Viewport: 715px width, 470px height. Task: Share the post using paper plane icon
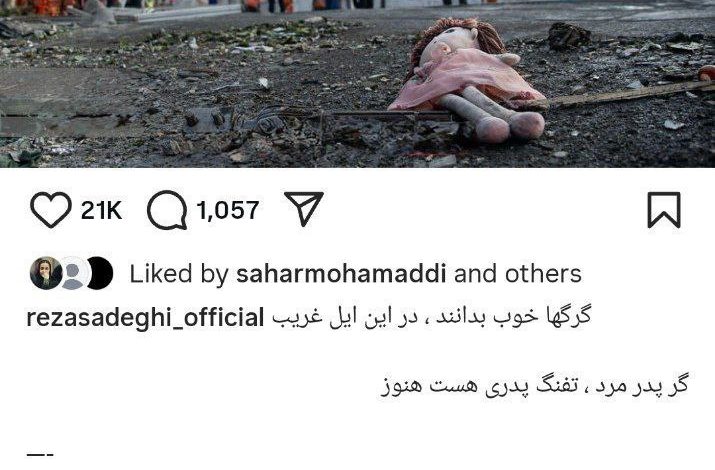tap(304, 209)
